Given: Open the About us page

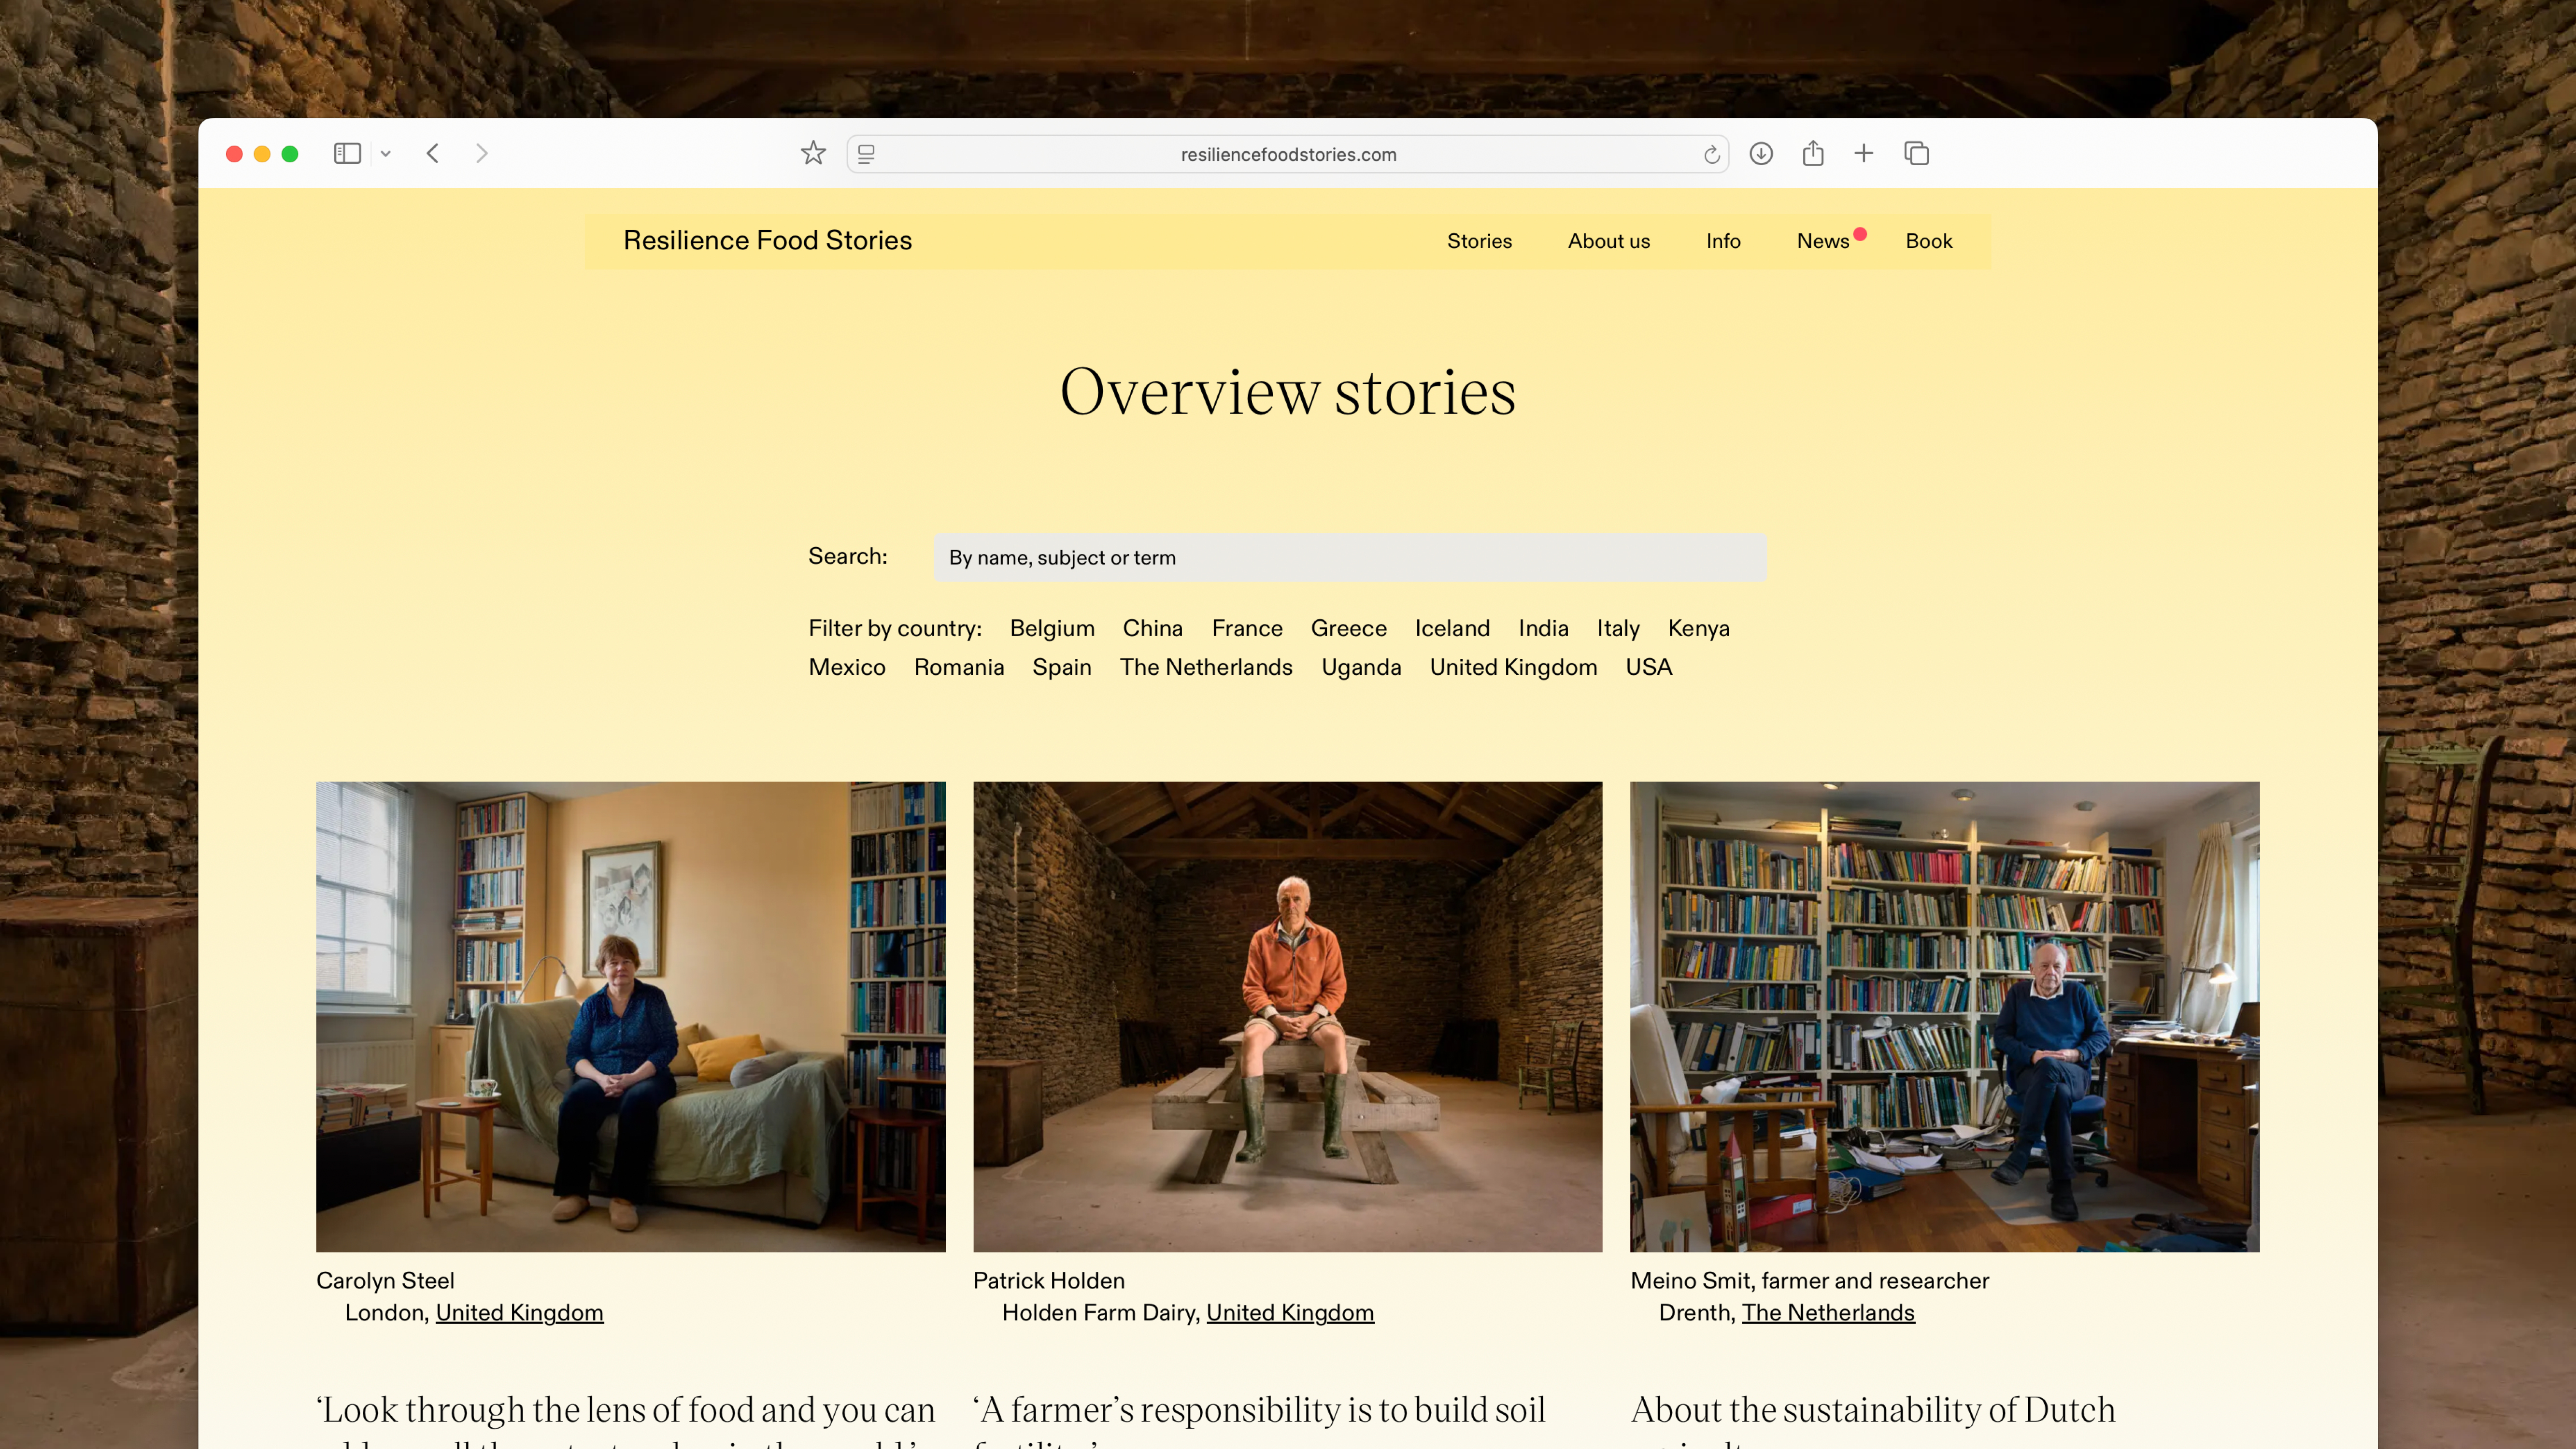Looking at the screenshot, I should [1608, 241].
